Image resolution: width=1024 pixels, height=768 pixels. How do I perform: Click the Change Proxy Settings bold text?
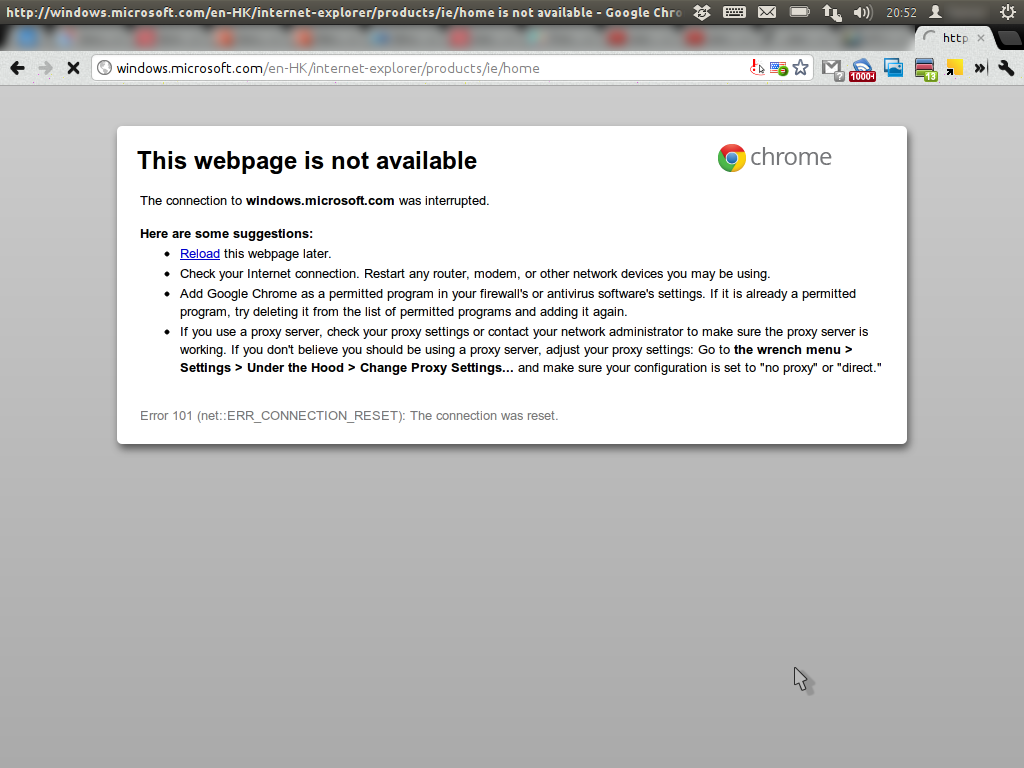click(436, 368)
